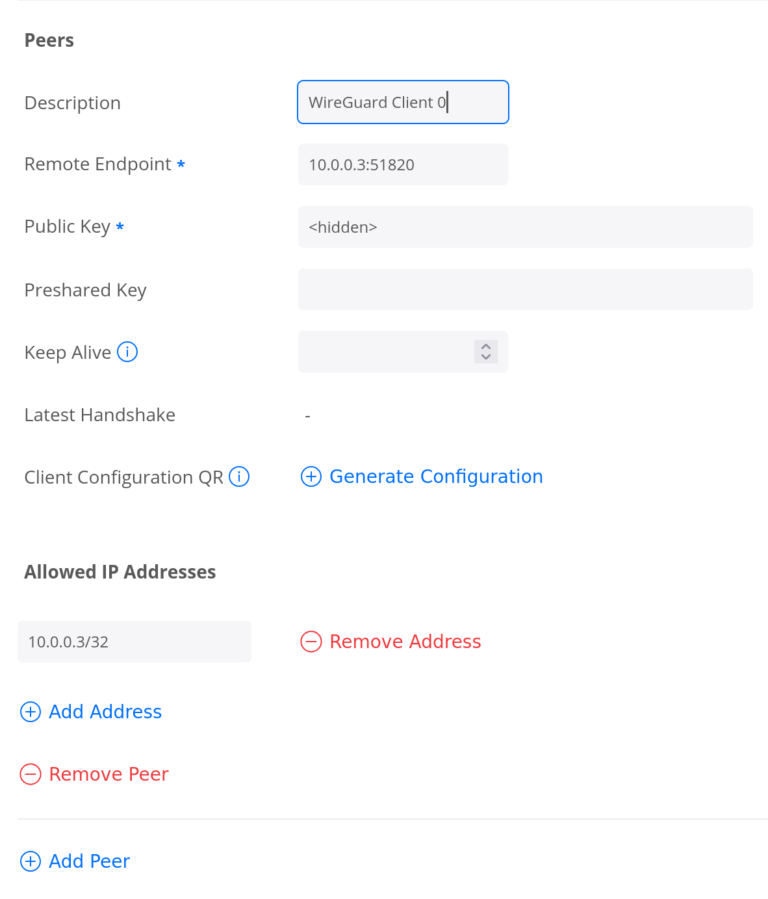Click the down arrow on Keep Alive stepper
Image resolution: width=768 pixels, height=899 pixels.
click(x=486, y=356)
